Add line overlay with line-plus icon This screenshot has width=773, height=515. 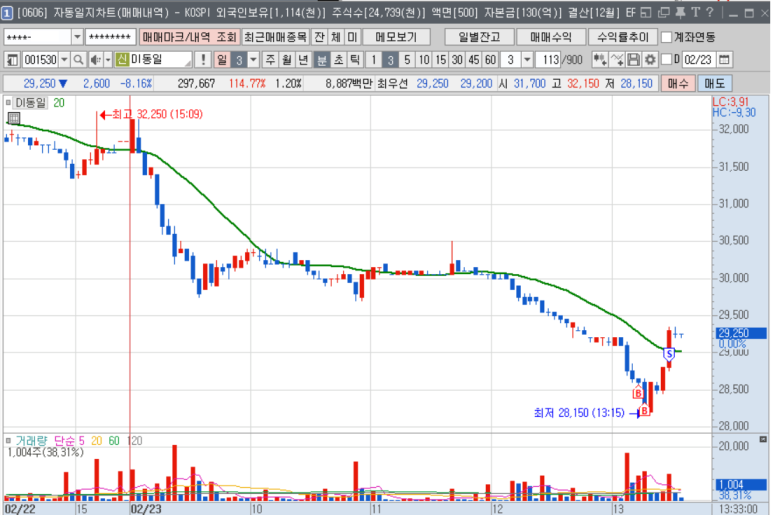[617, 60]
